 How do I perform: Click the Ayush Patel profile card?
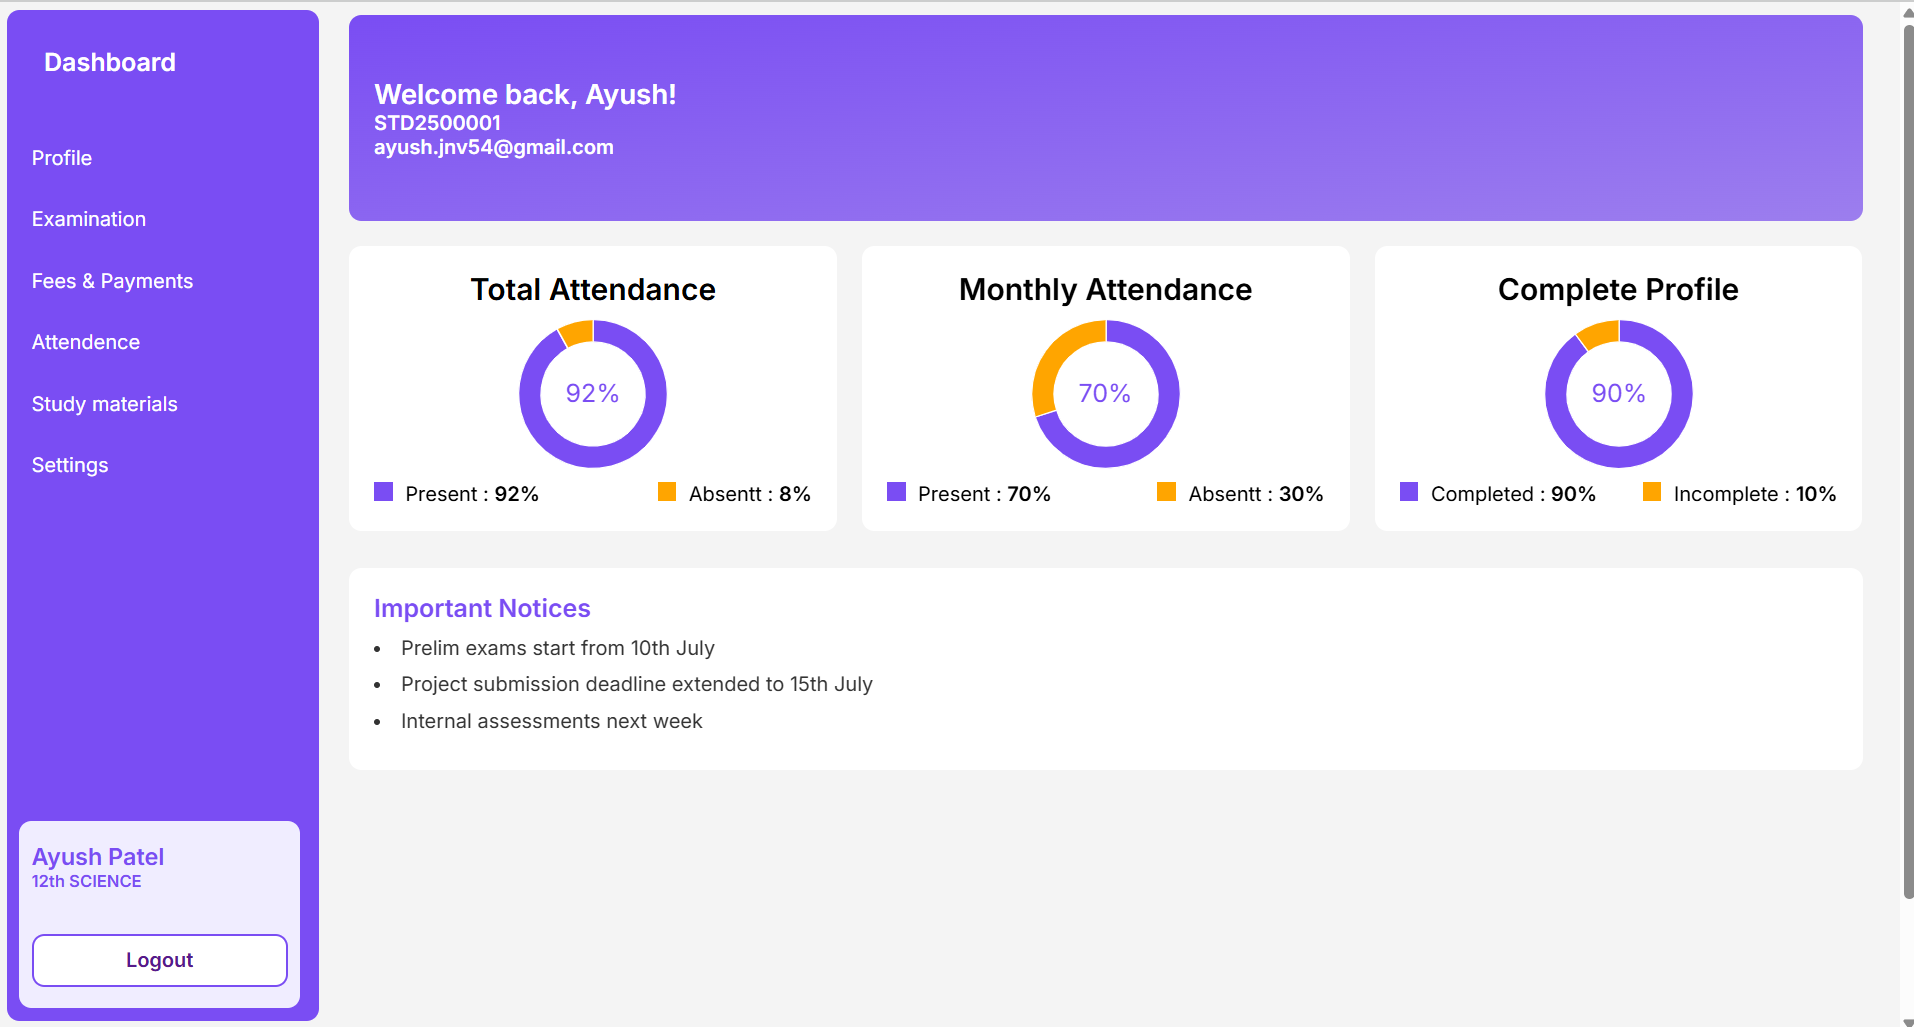coord(159,866)
